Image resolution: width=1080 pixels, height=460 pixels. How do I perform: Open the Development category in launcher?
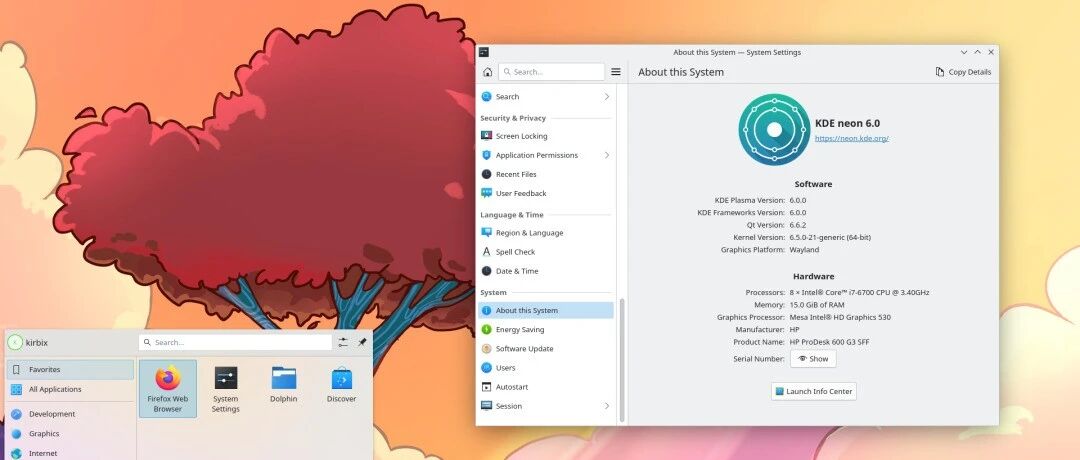[70, 415]
